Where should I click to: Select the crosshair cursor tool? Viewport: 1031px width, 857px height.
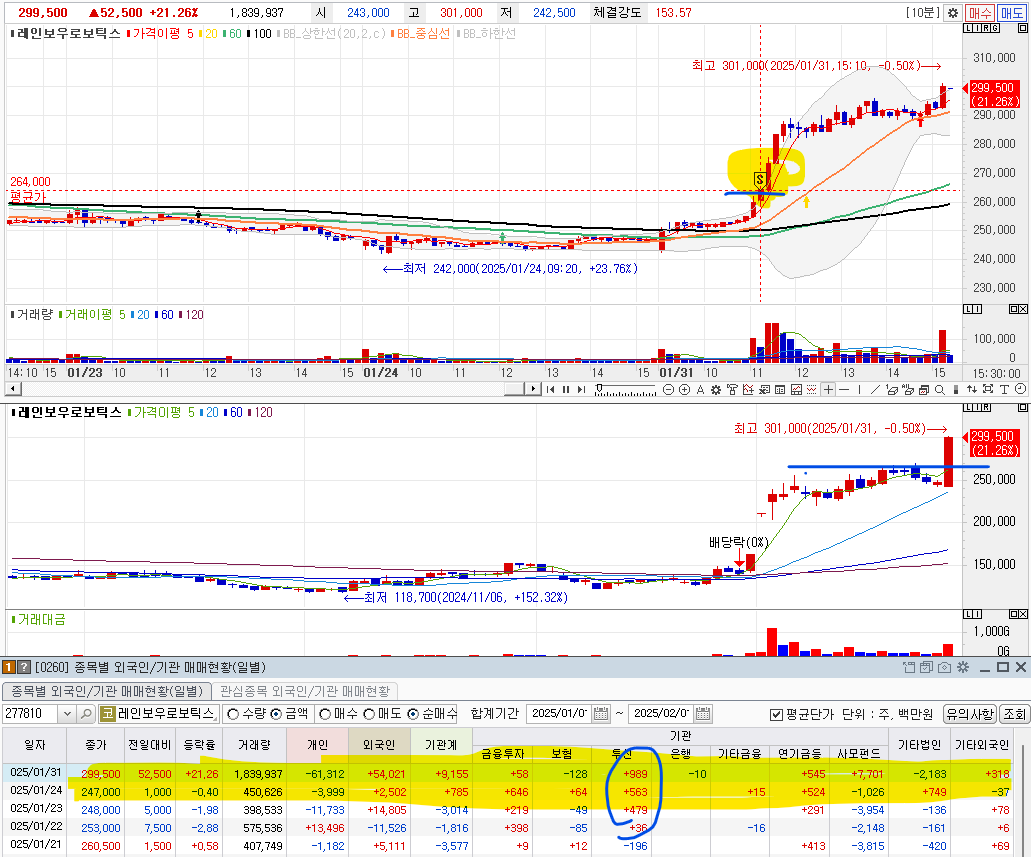pyautogui.click(x=828, y=389)
